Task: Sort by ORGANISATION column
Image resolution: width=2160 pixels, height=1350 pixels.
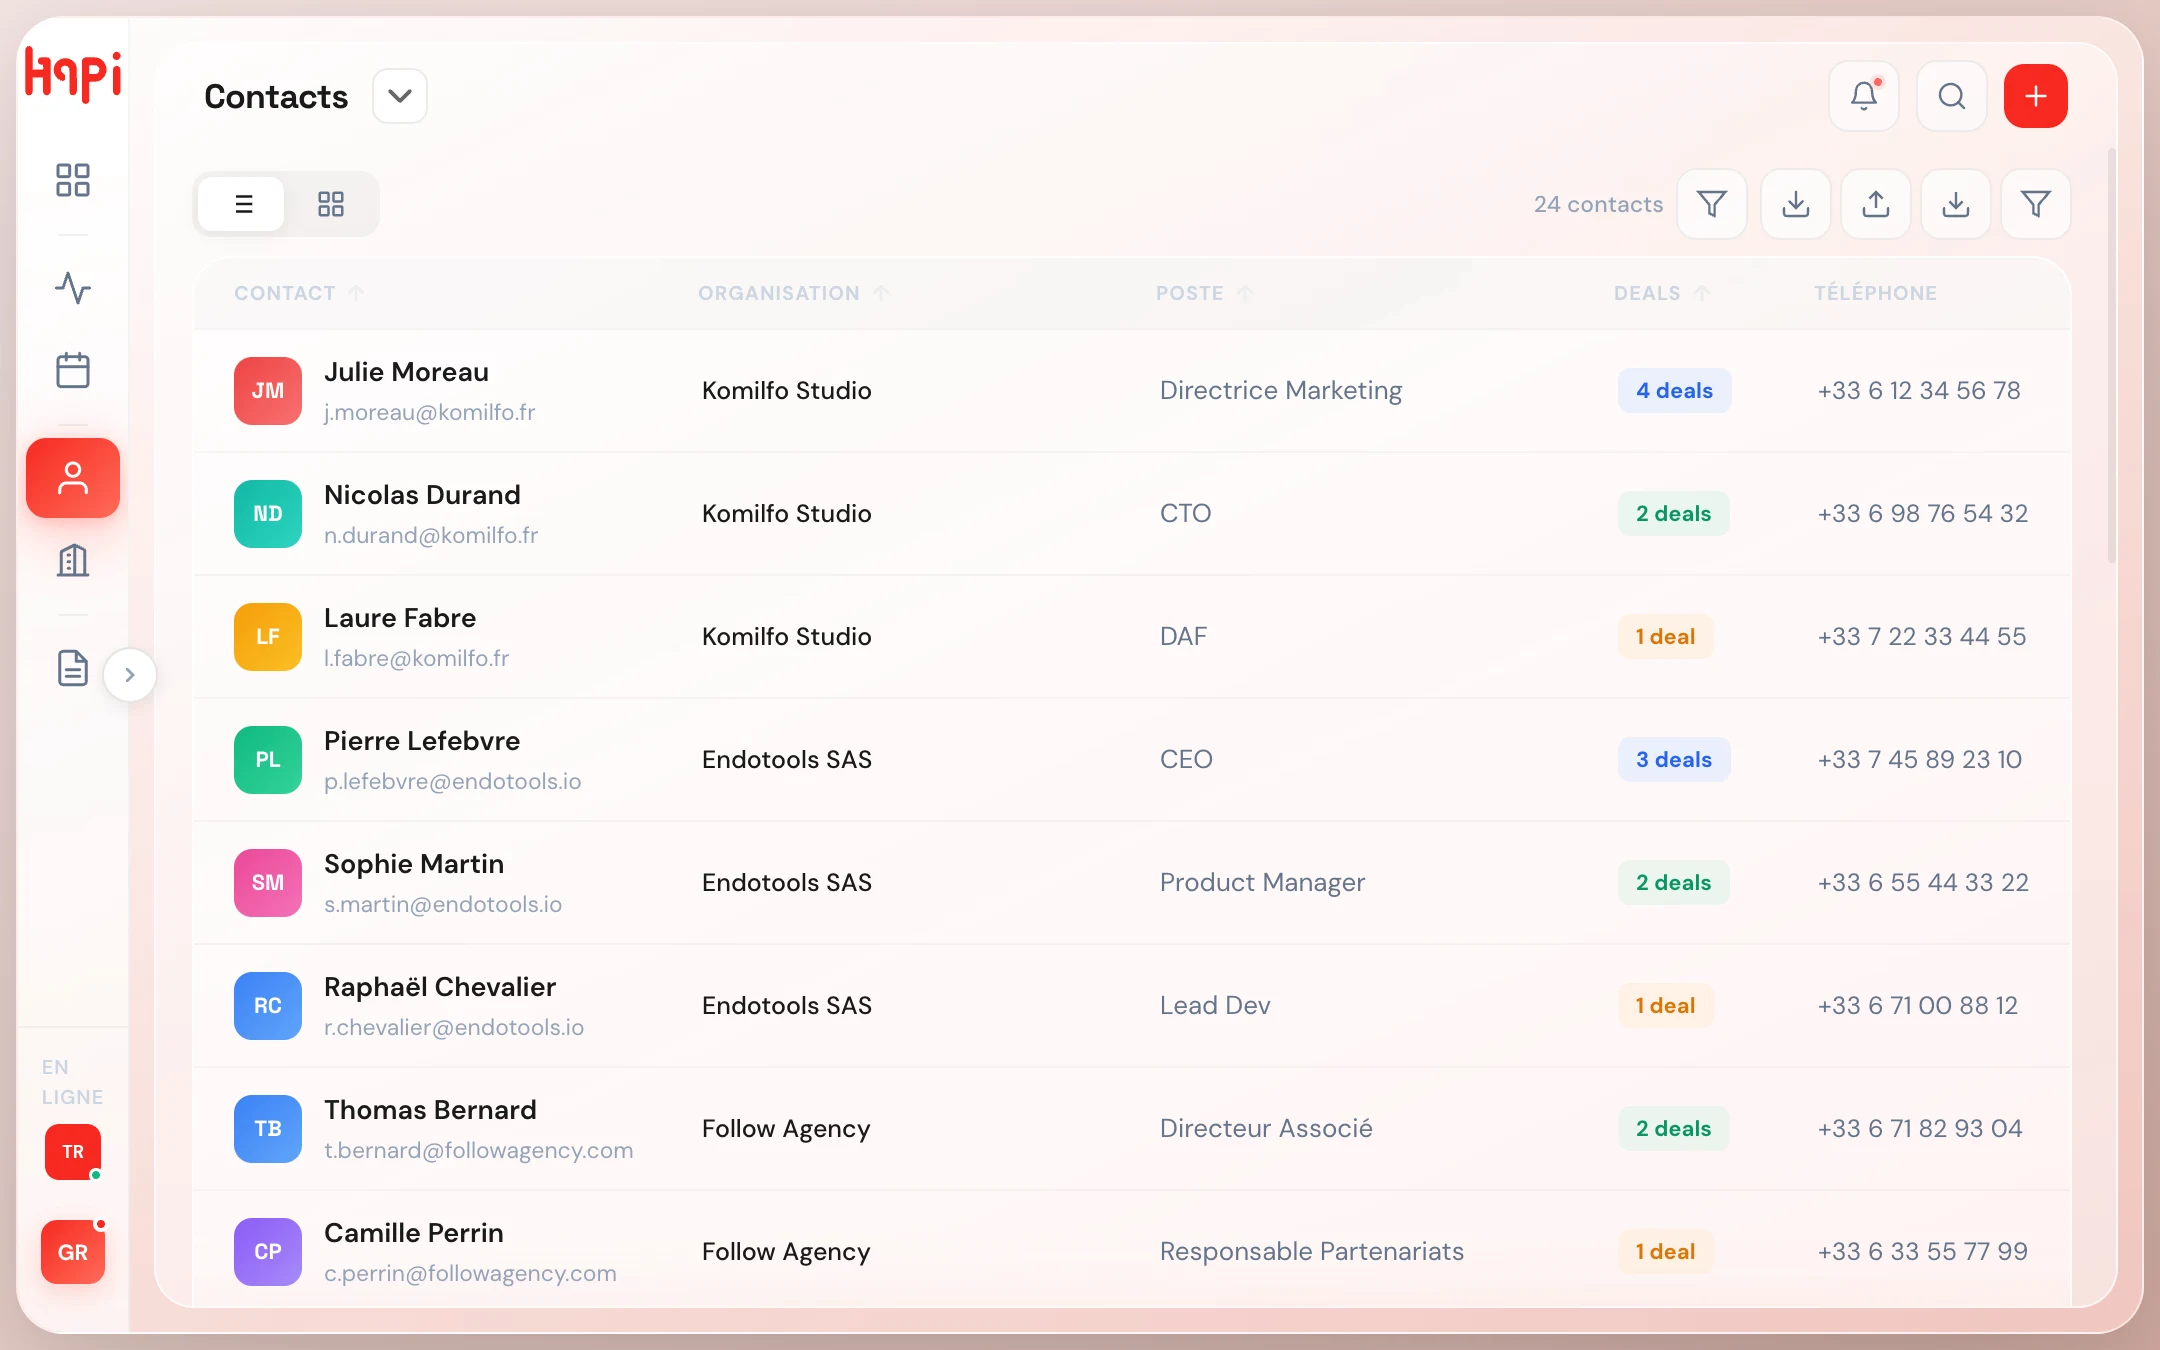Action: point(793,293)
